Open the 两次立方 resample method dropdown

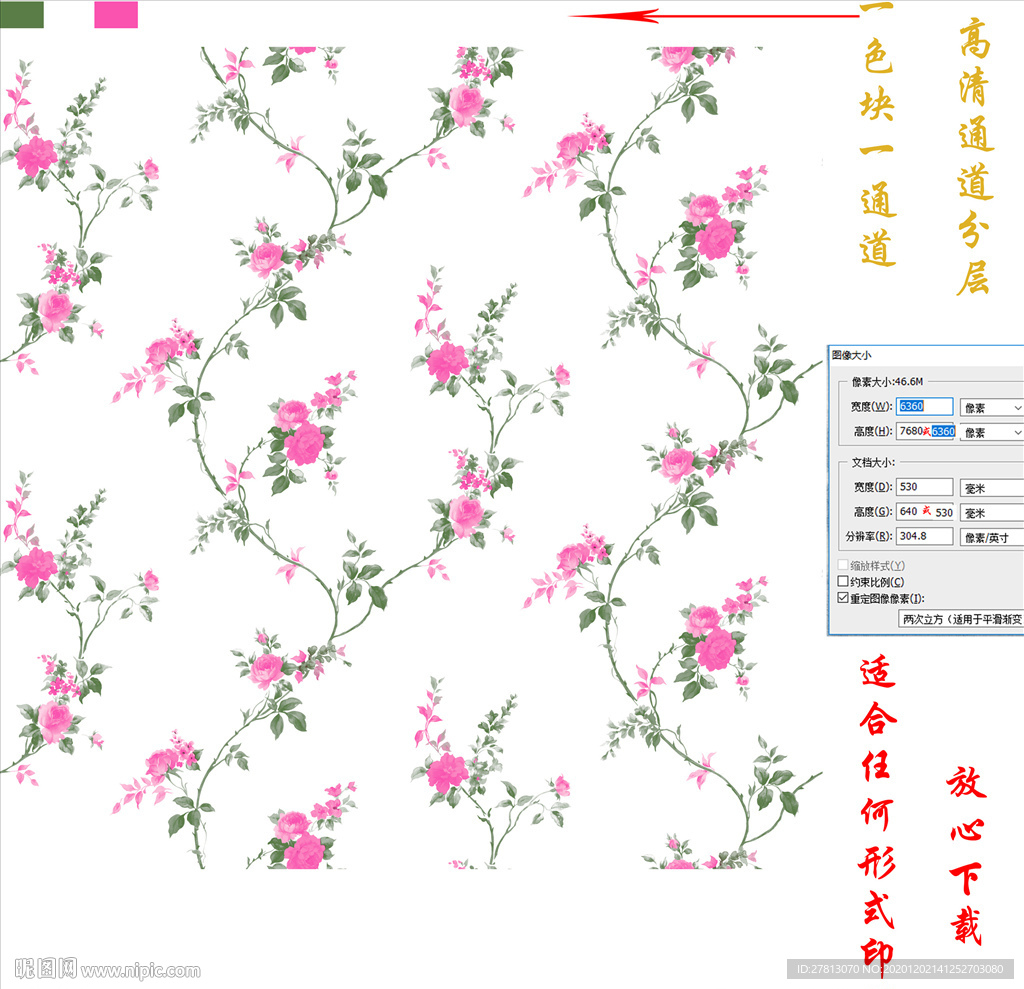click(x=961, y=619)
